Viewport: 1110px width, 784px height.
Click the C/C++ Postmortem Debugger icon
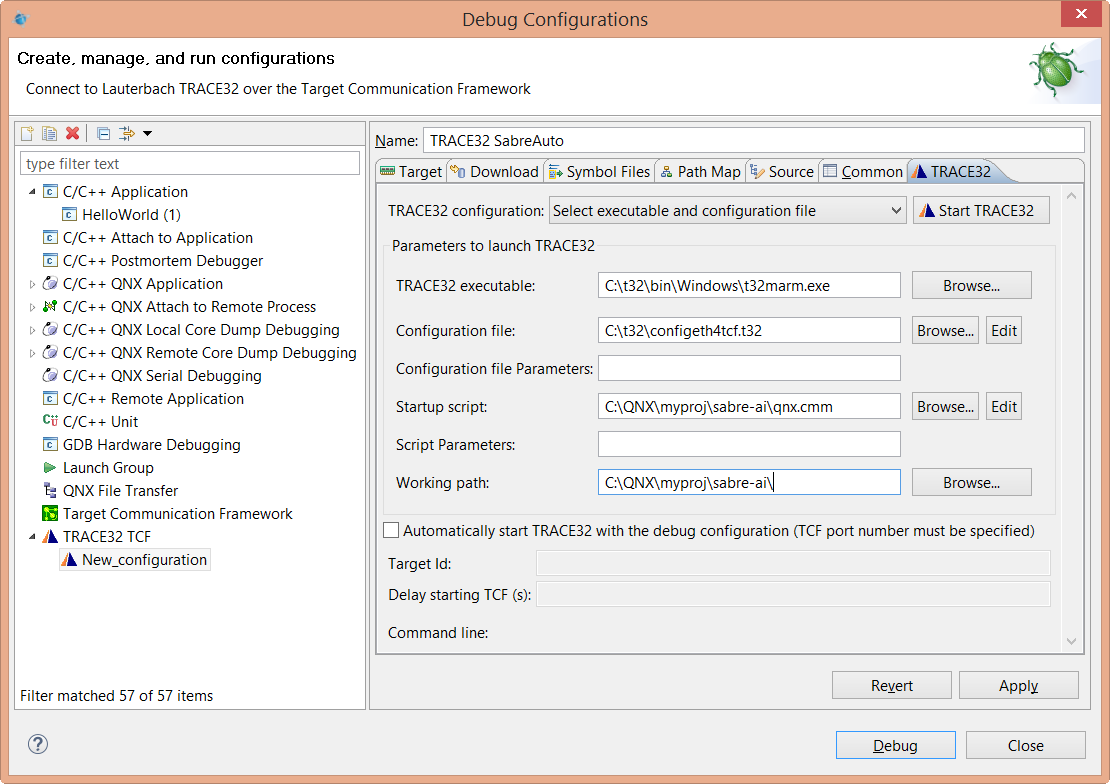click(x=50, y=260)
